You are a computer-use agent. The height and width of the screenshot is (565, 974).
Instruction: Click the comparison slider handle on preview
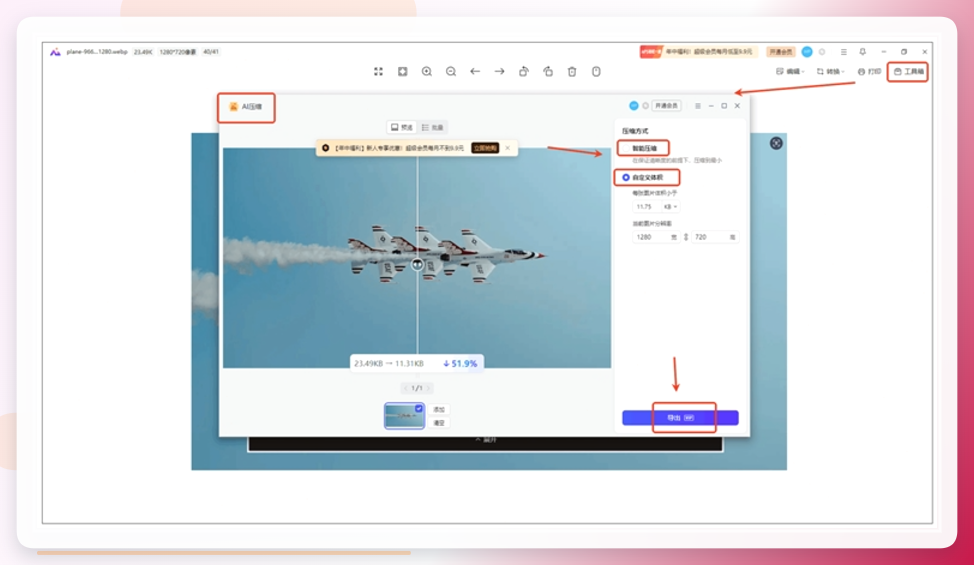click(x=417, y=264)
